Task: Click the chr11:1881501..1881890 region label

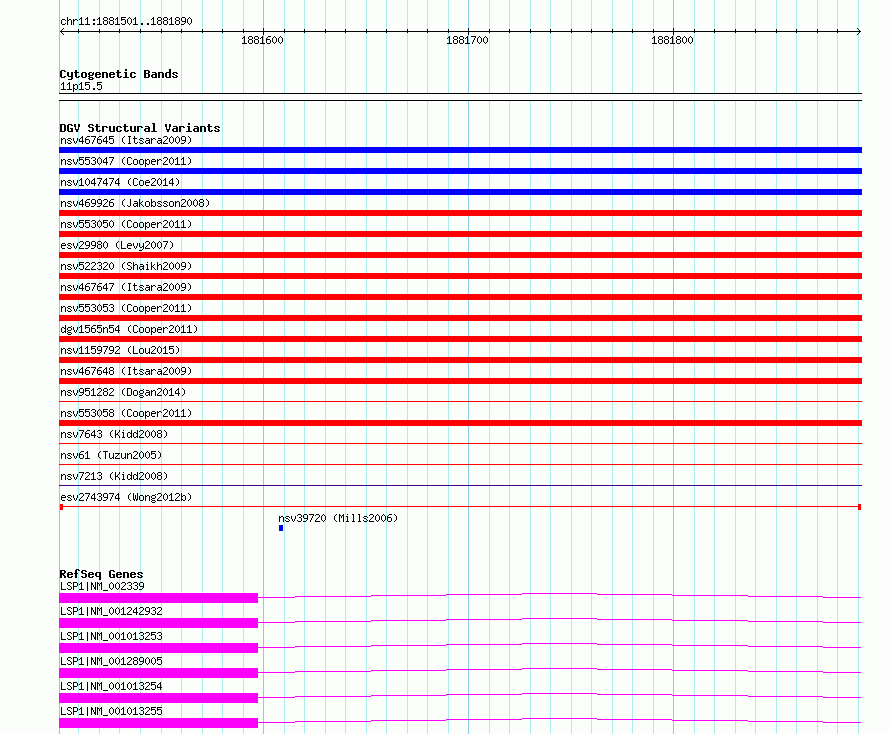Action: click(126, 21)
